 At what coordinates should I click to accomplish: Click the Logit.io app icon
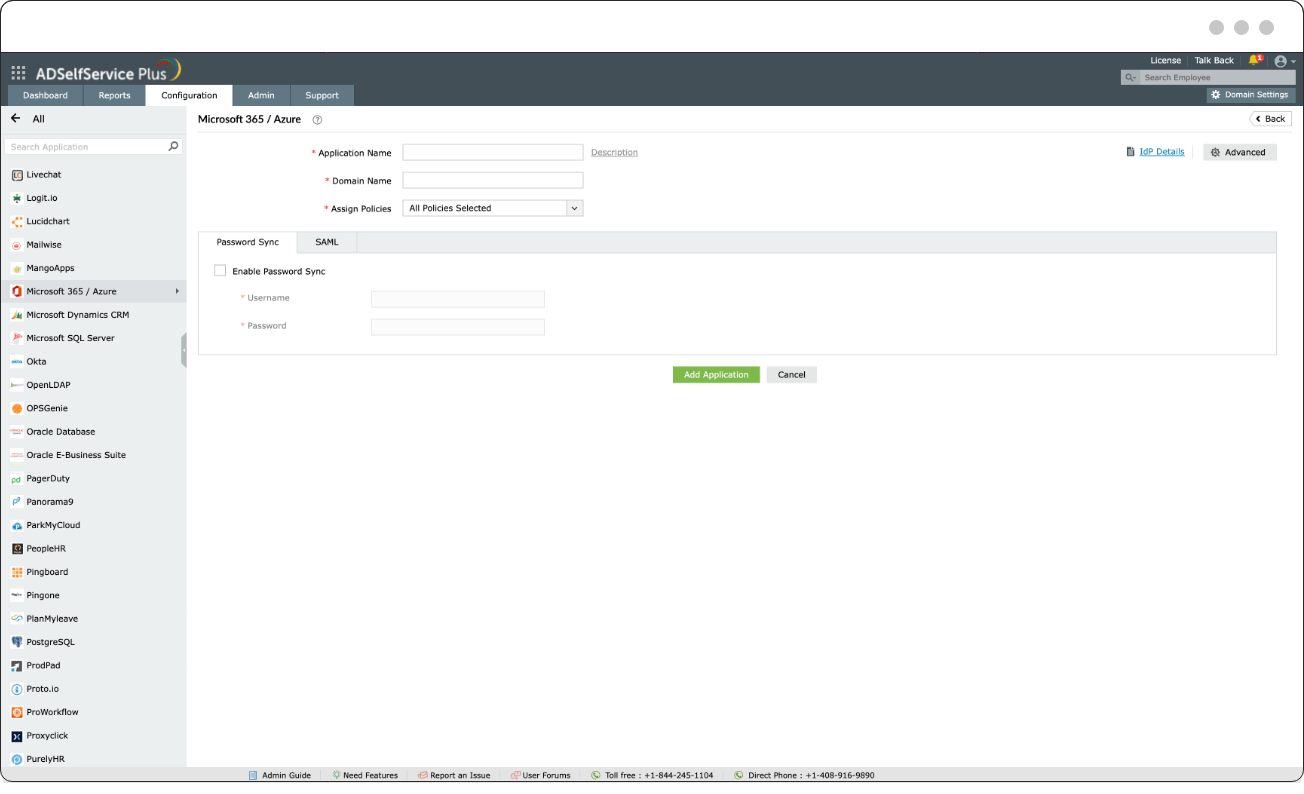[17, 198]
